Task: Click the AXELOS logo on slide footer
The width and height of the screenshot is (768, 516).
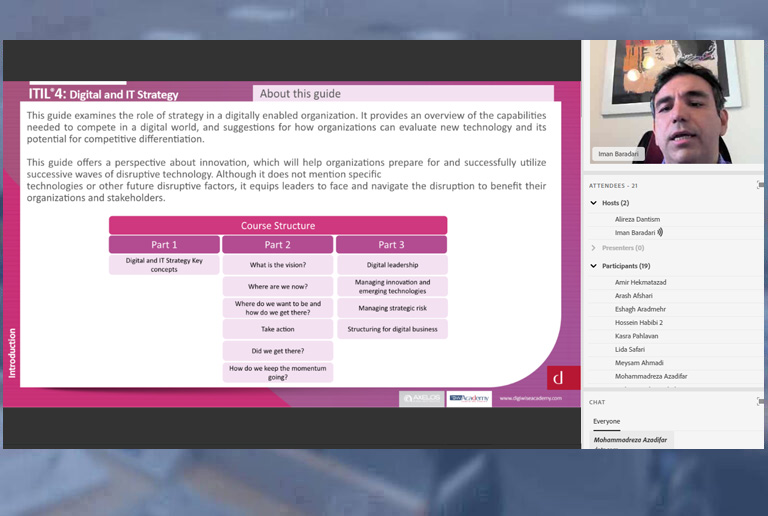Action: 421,398
